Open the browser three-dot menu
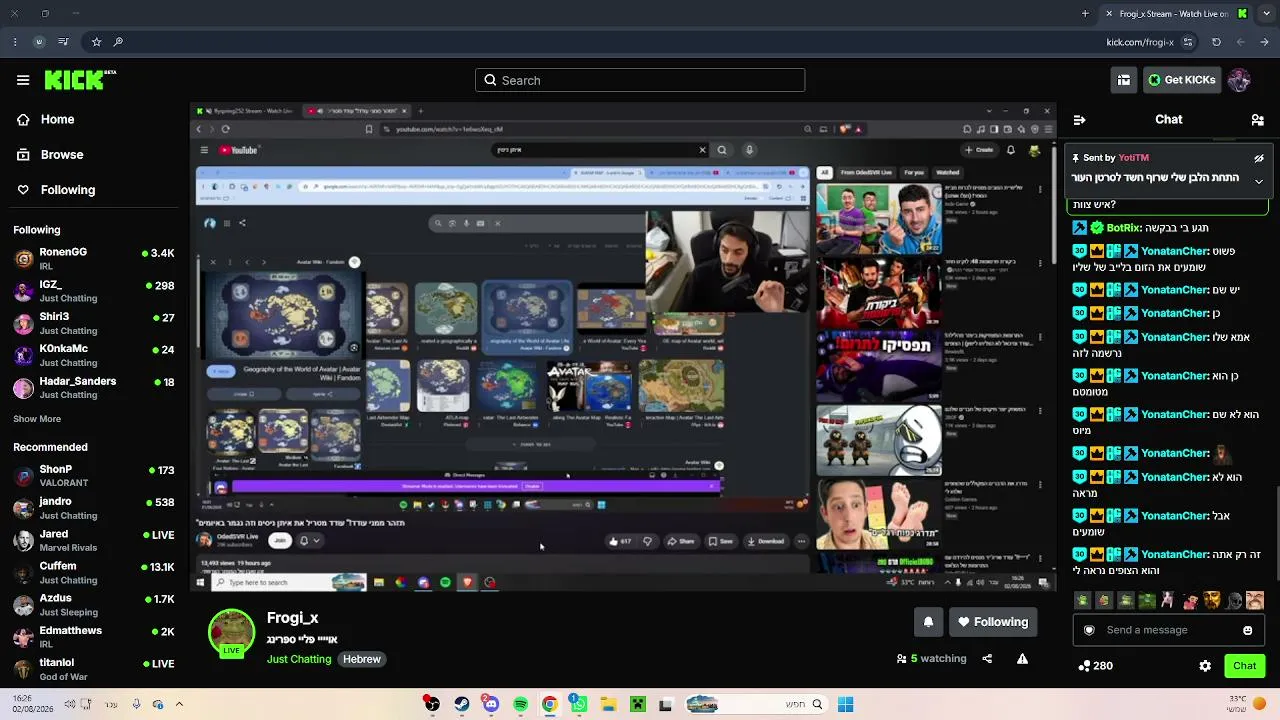1280x720 pixels. point(14,42)
